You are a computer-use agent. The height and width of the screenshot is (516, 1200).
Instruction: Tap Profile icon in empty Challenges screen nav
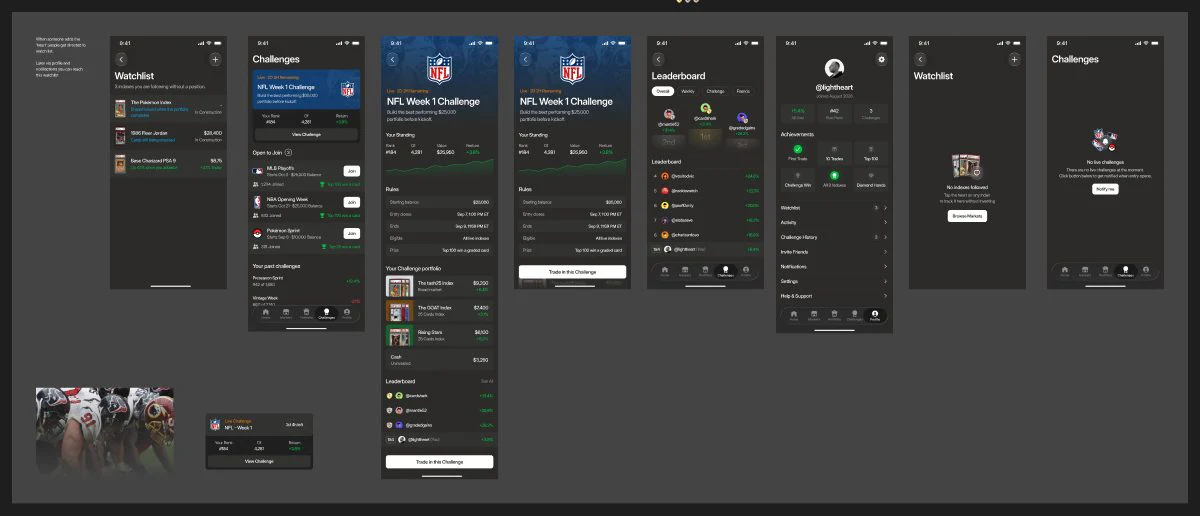[1146, 270]
